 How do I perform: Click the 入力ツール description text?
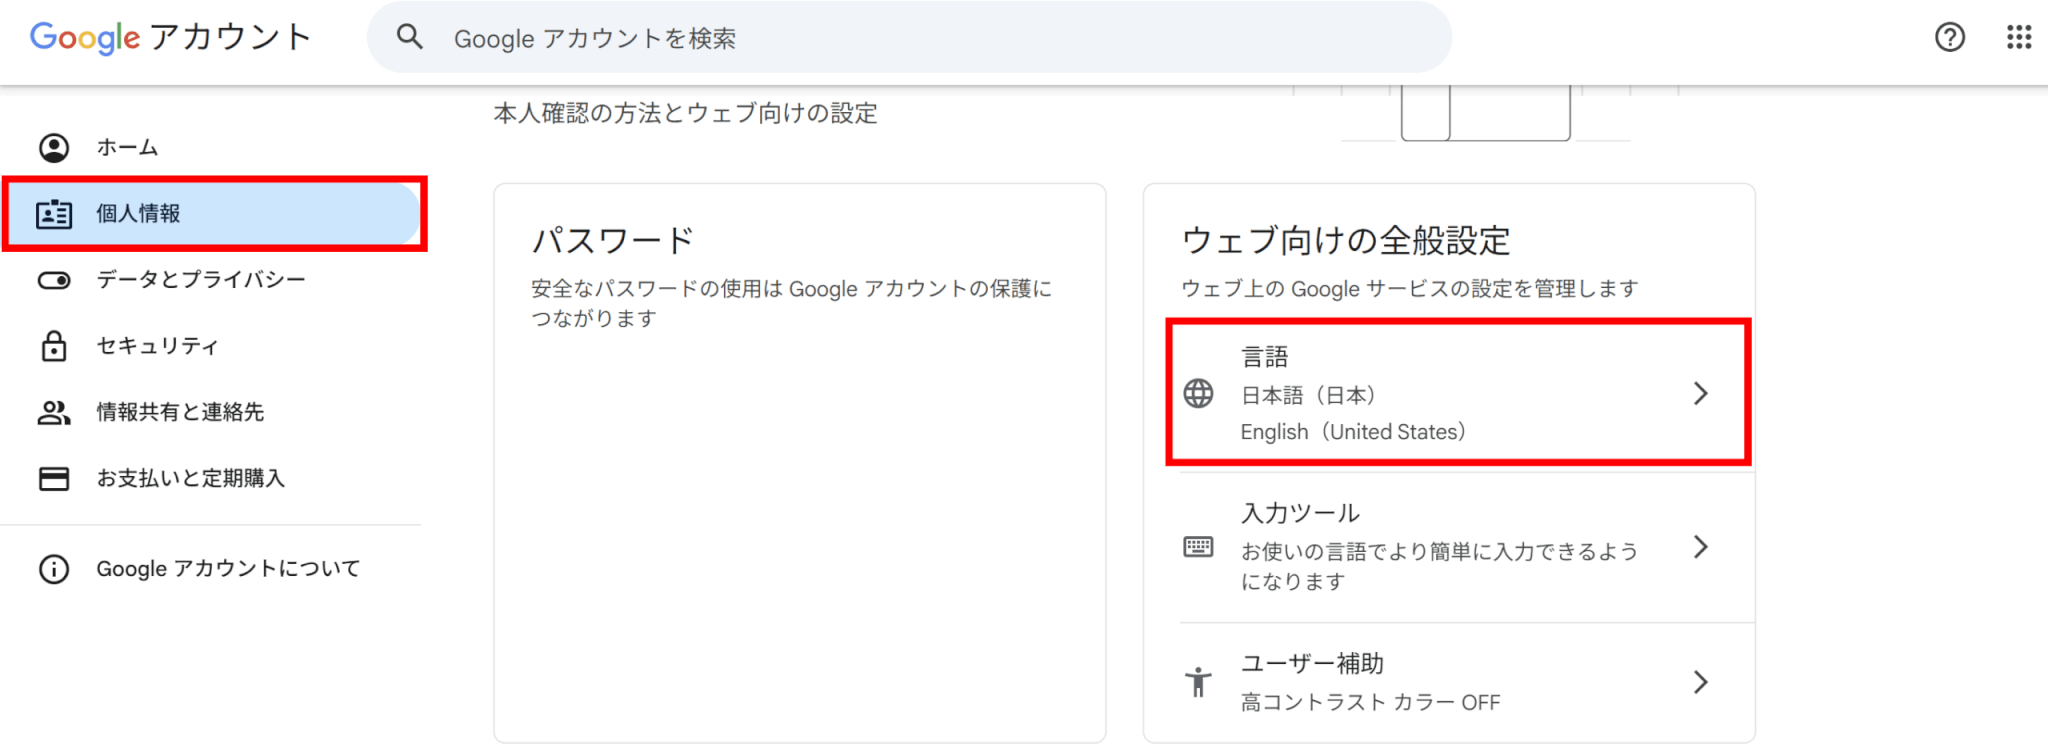click(x=1440, y=566)
